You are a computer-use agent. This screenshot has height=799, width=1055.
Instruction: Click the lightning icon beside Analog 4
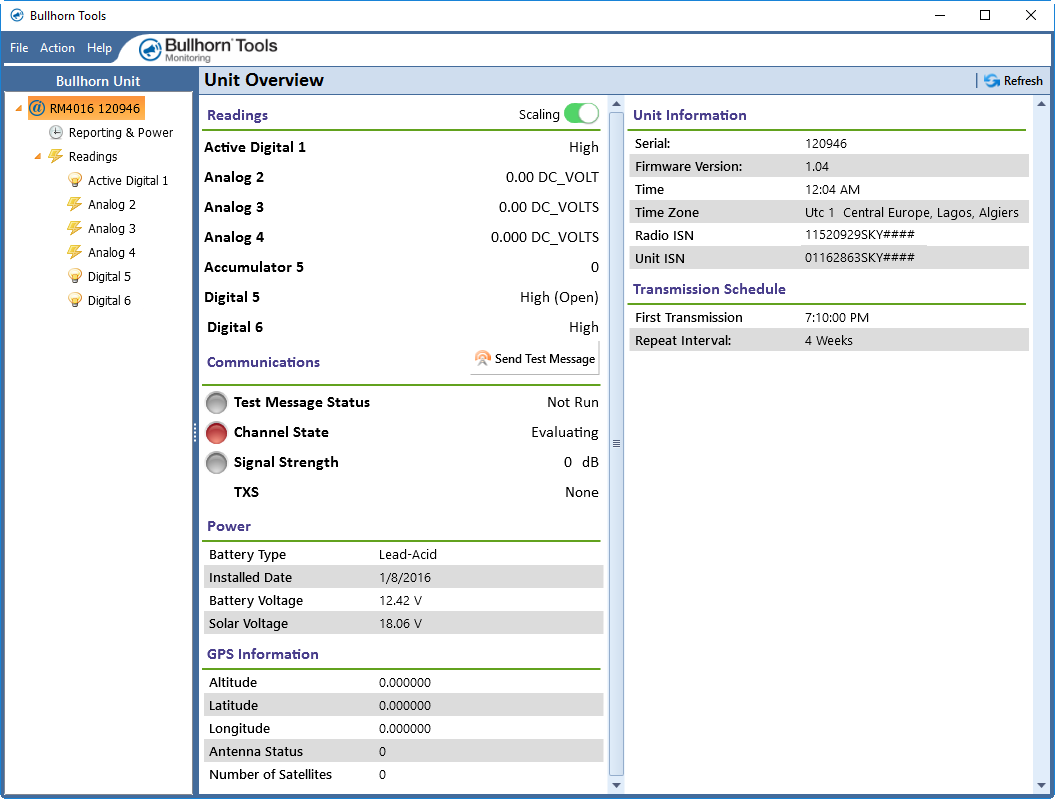pos(75,252)
